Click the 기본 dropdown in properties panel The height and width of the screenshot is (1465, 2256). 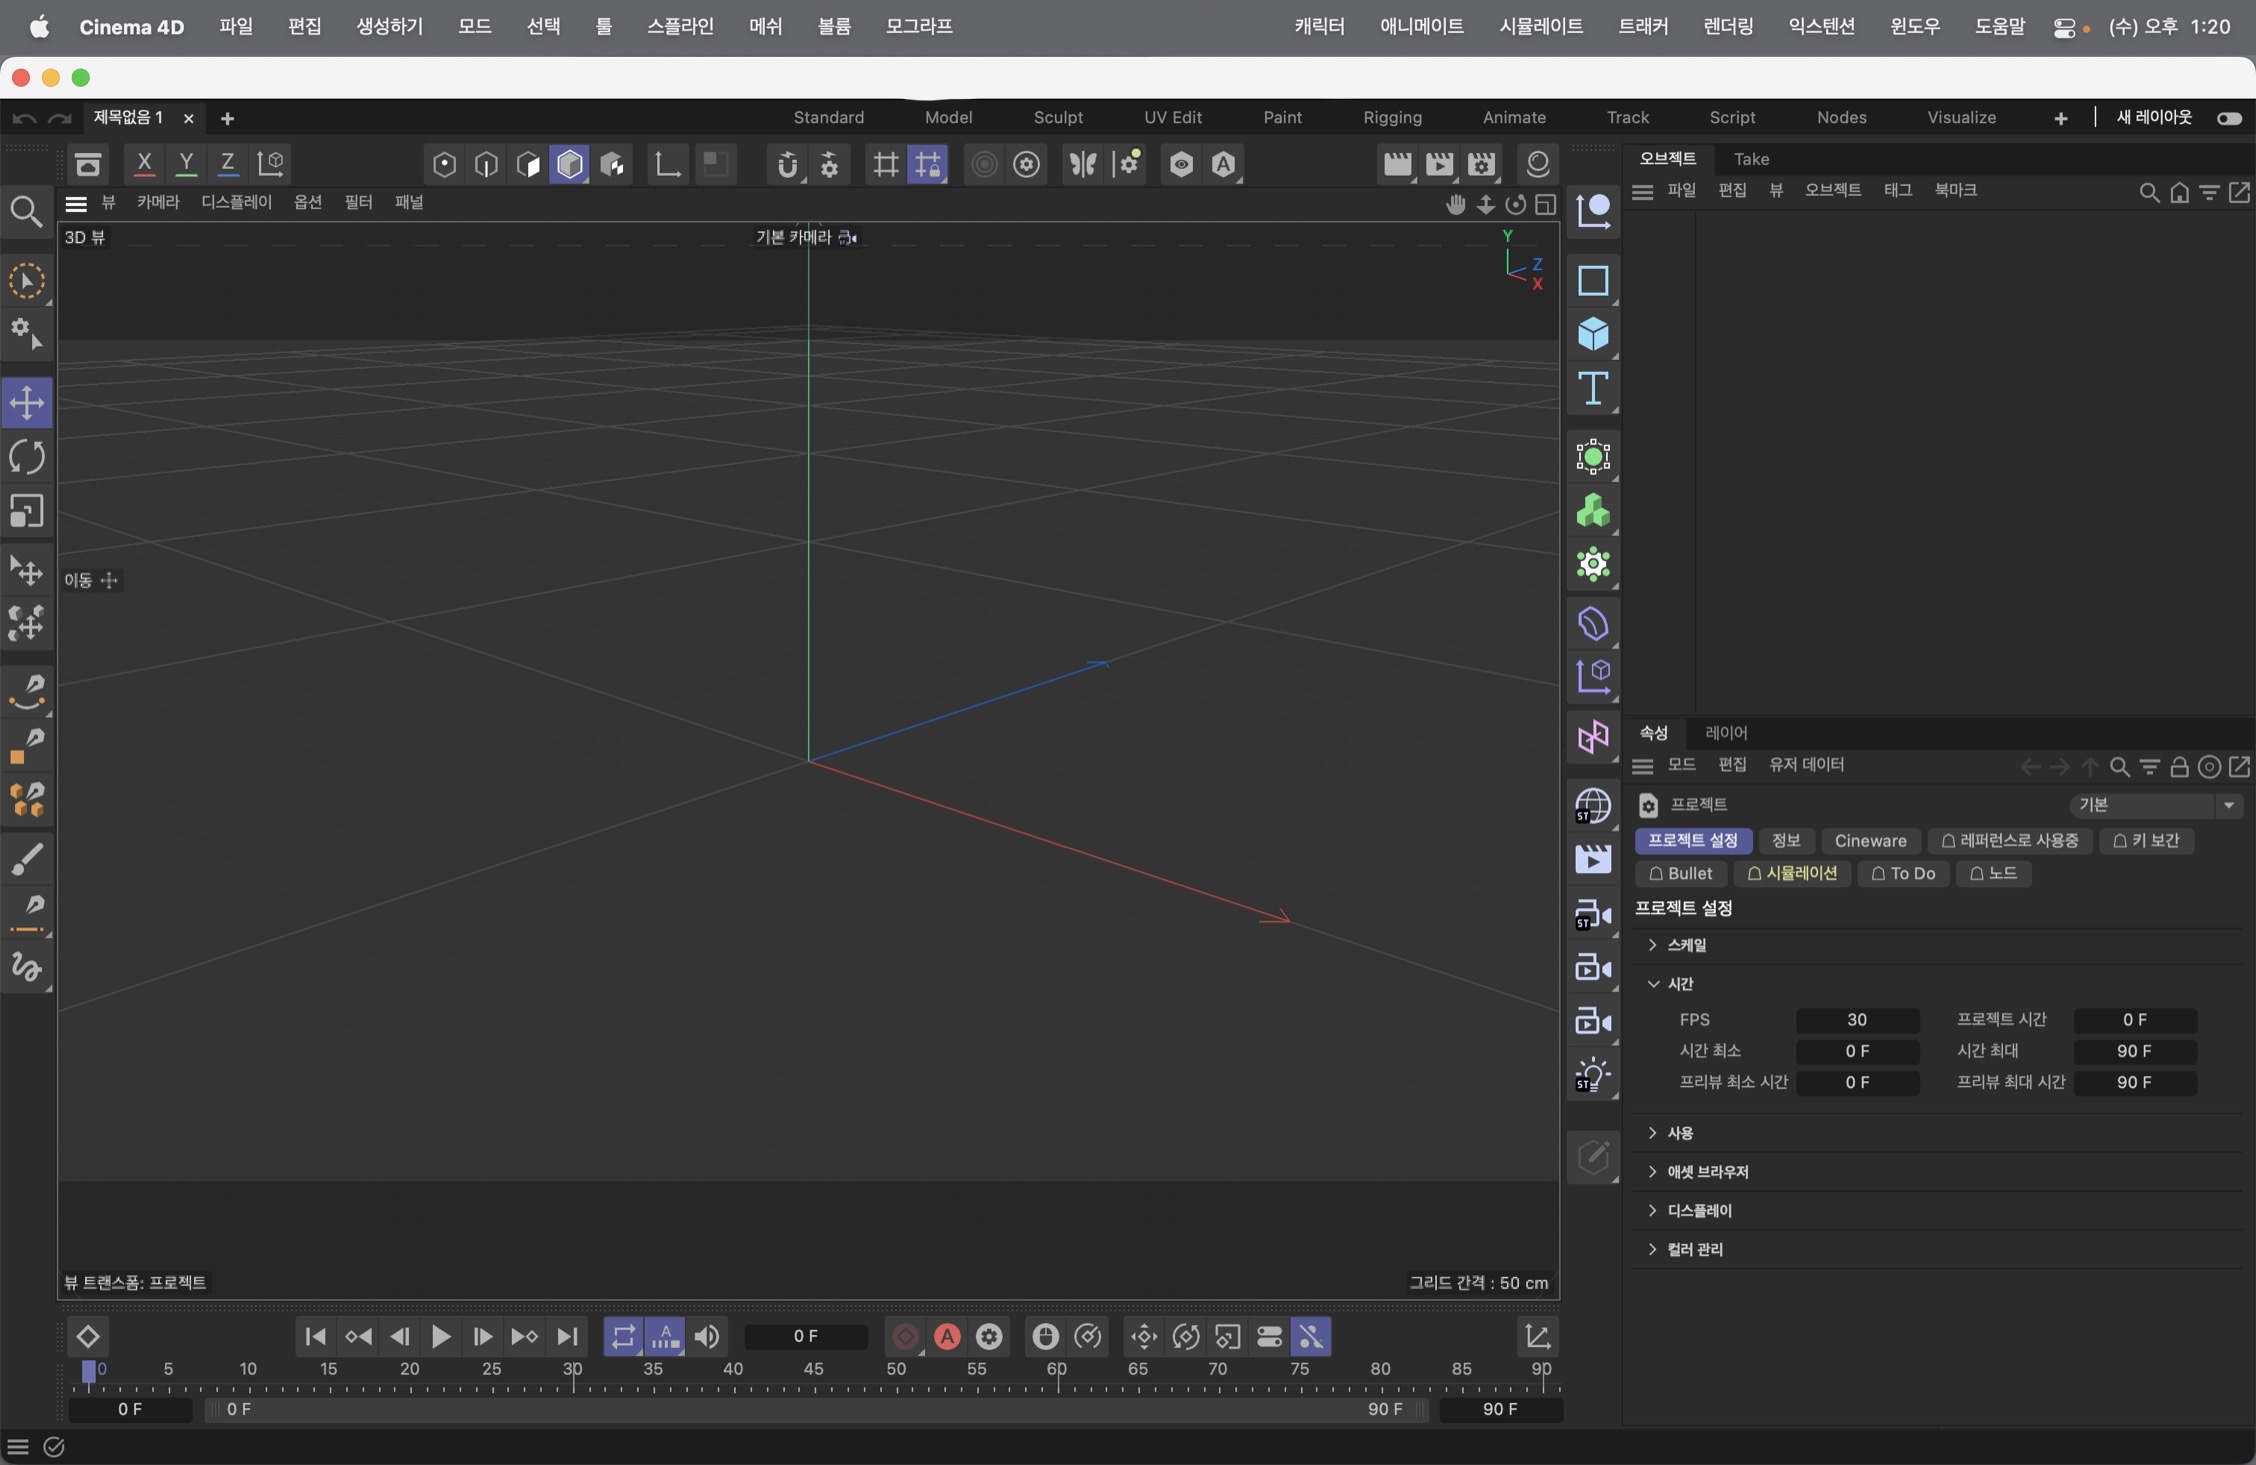pos(2156,804)
